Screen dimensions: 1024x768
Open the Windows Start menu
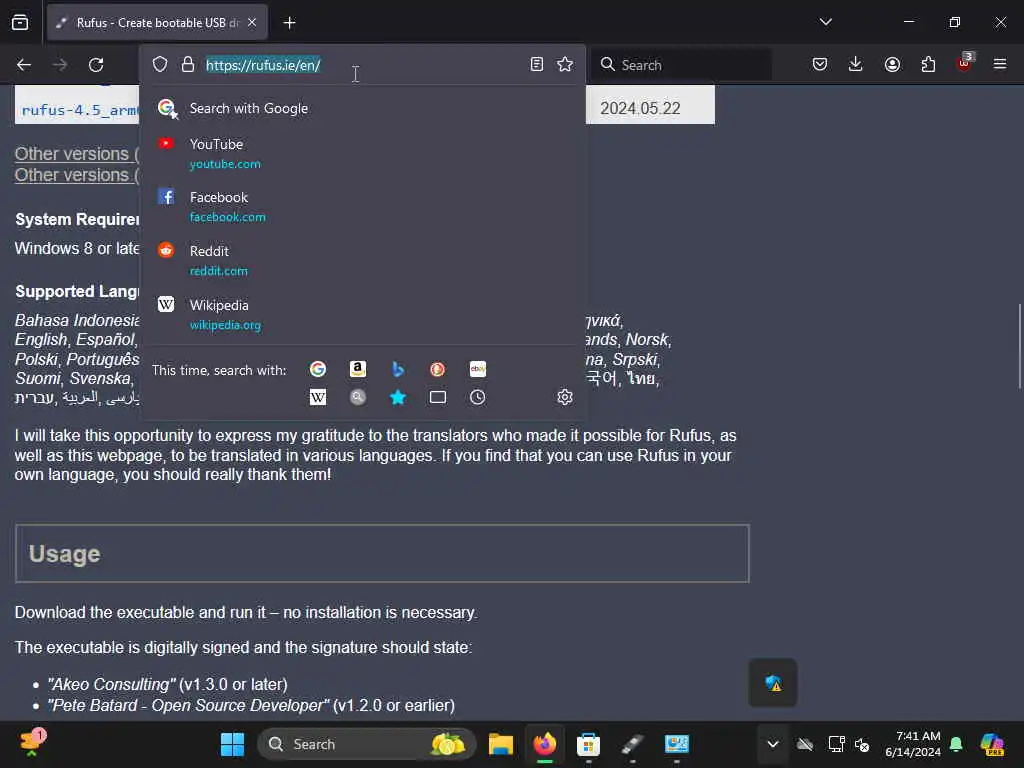tap(232, 744)
